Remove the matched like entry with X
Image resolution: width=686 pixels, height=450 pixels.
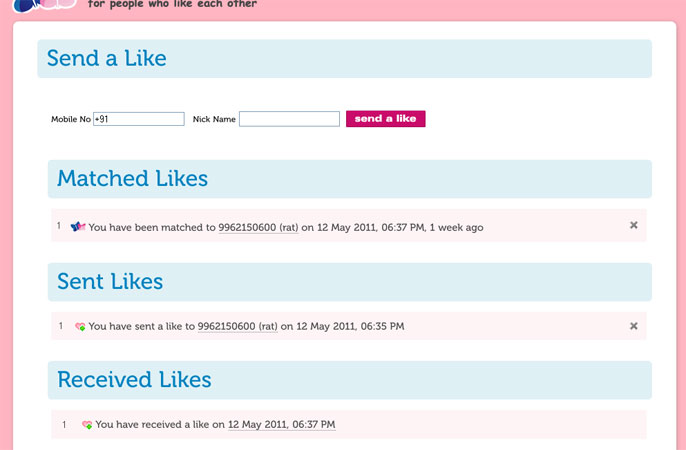[633, 226]
